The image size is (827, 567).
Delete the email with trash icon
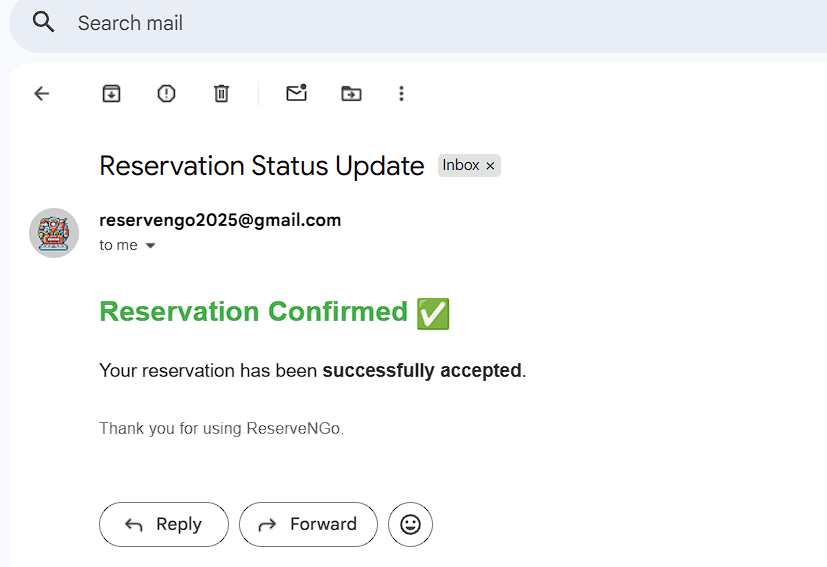(221, 93)
